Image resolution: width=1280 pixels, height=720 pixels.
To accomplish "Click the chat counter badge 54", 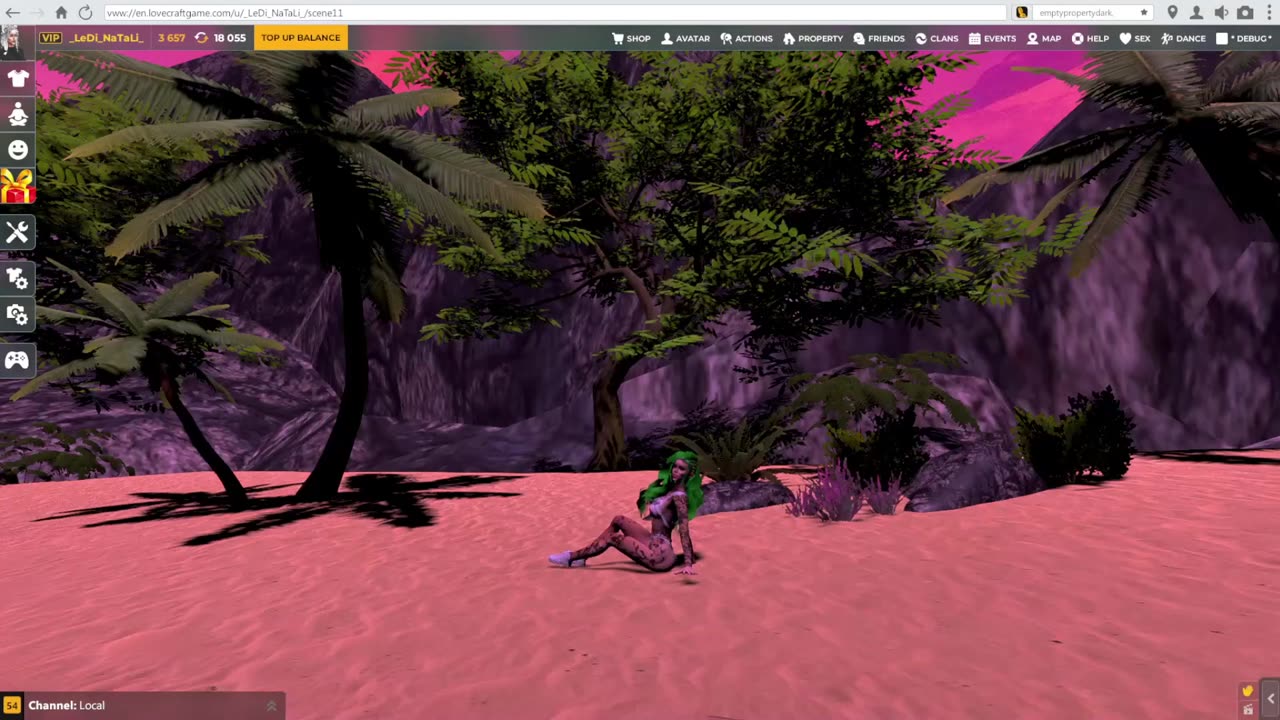I will pos(12,705).
